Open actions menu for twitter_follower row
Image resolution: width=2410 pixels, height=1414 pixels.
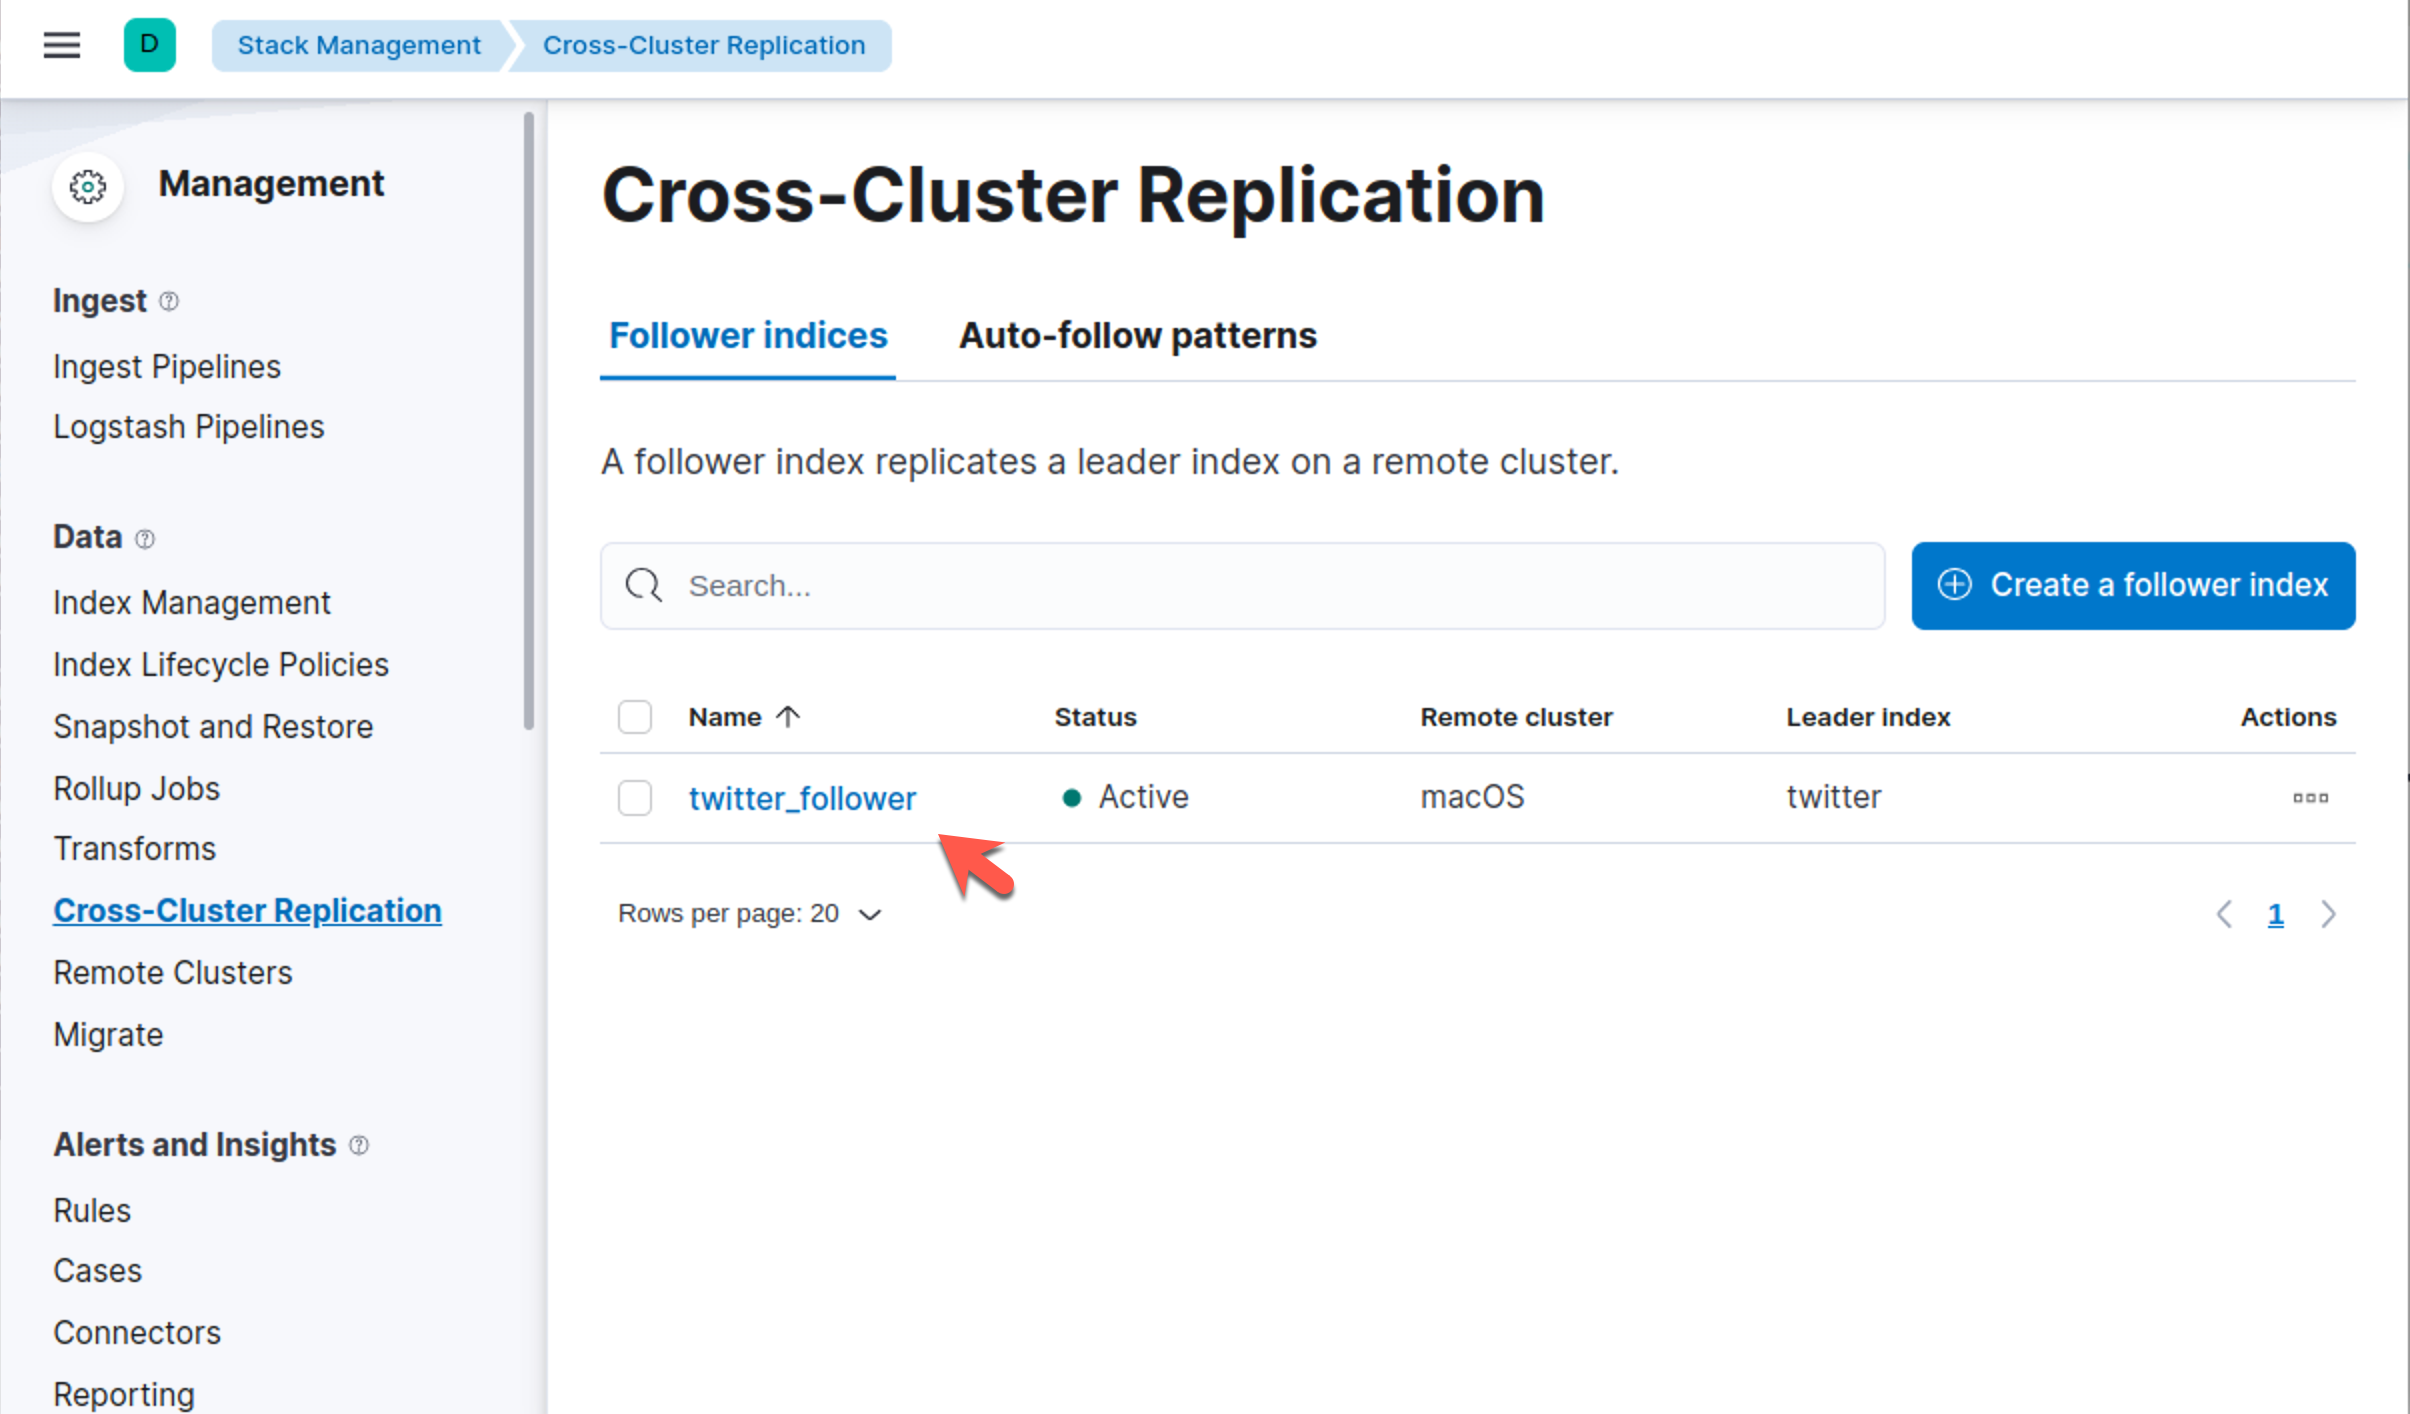pos(2311,797)
